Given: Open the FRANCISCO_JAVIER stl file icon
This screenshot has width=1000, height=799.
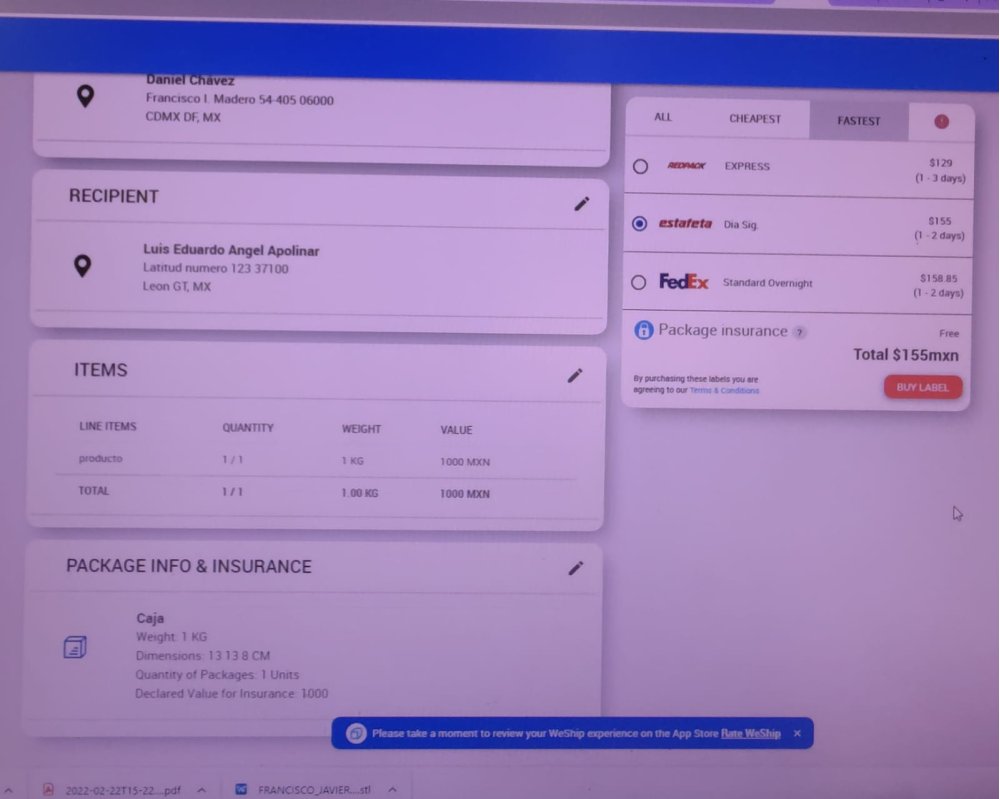Looking at the screenshot, I should tap(240, 789).
